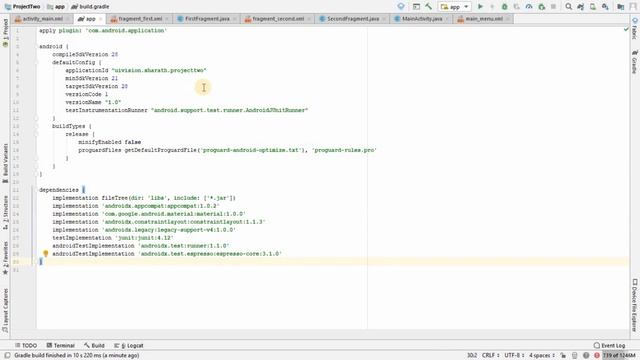Click Attach debugger to Android process icon
The width and height of the screenshot is (640, 360).
(x=542, y=7)
